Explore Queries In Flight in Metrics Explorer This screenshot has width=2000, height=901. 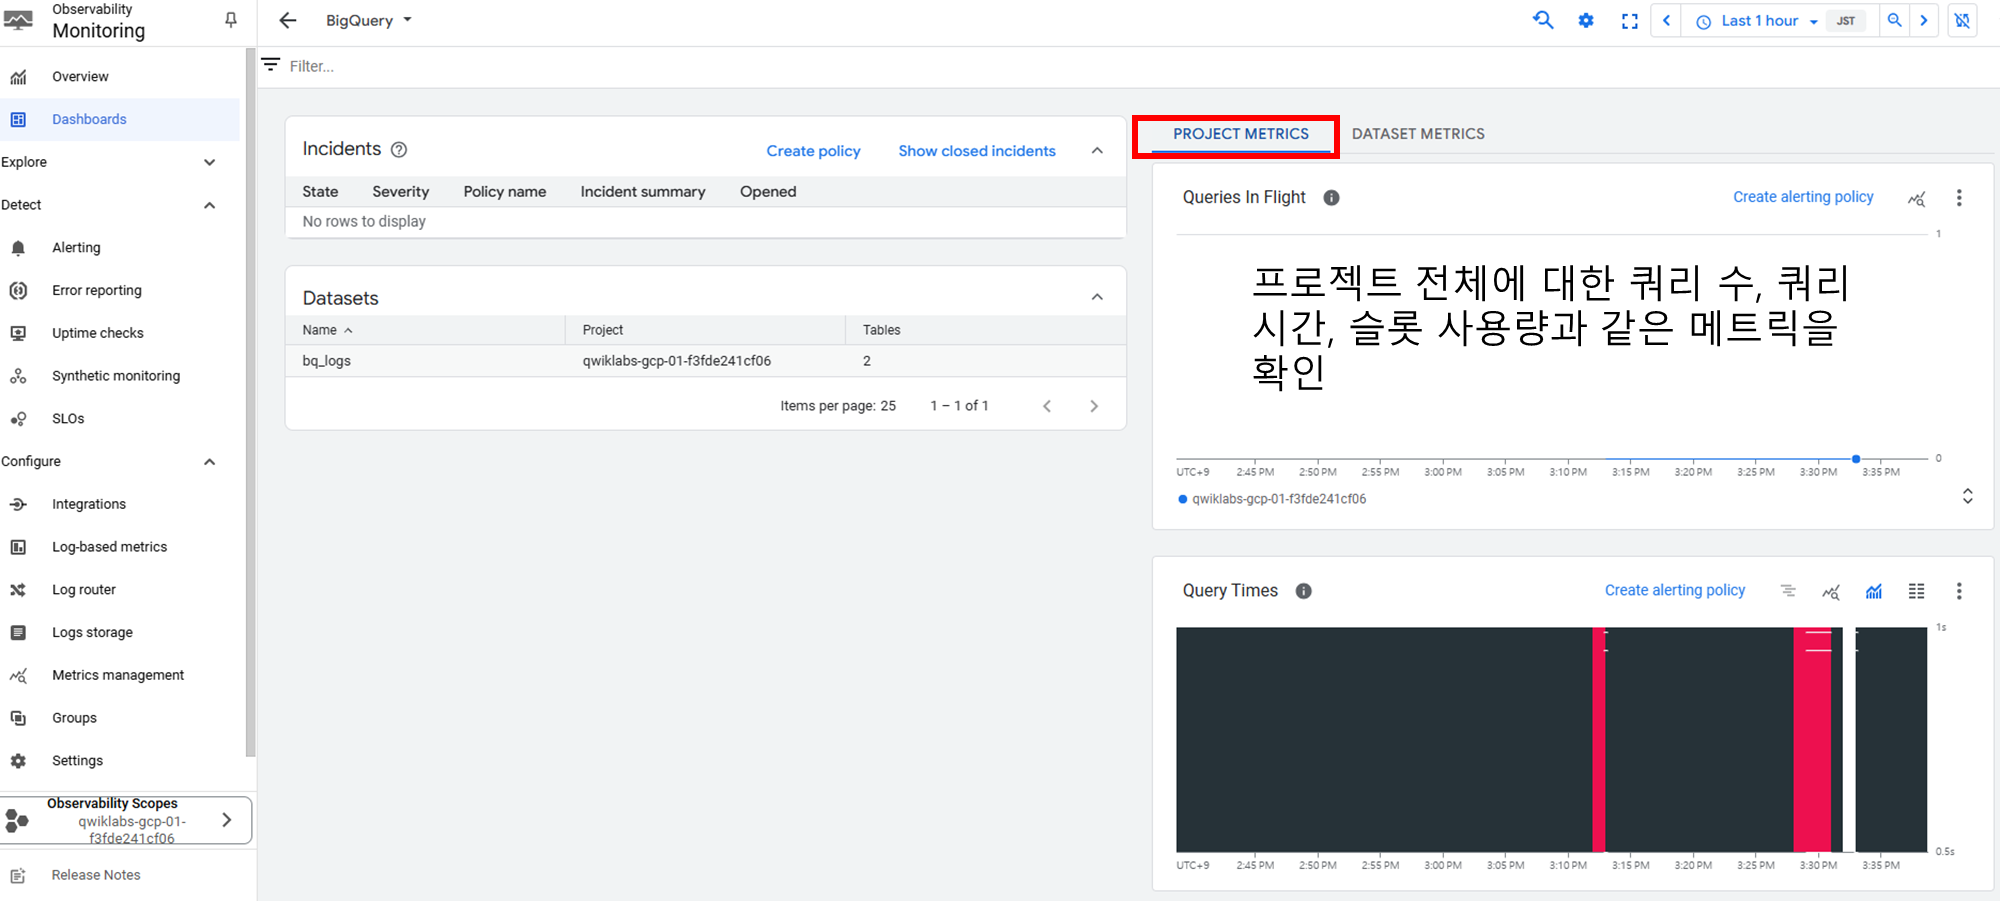click(x=1916, y=198)
